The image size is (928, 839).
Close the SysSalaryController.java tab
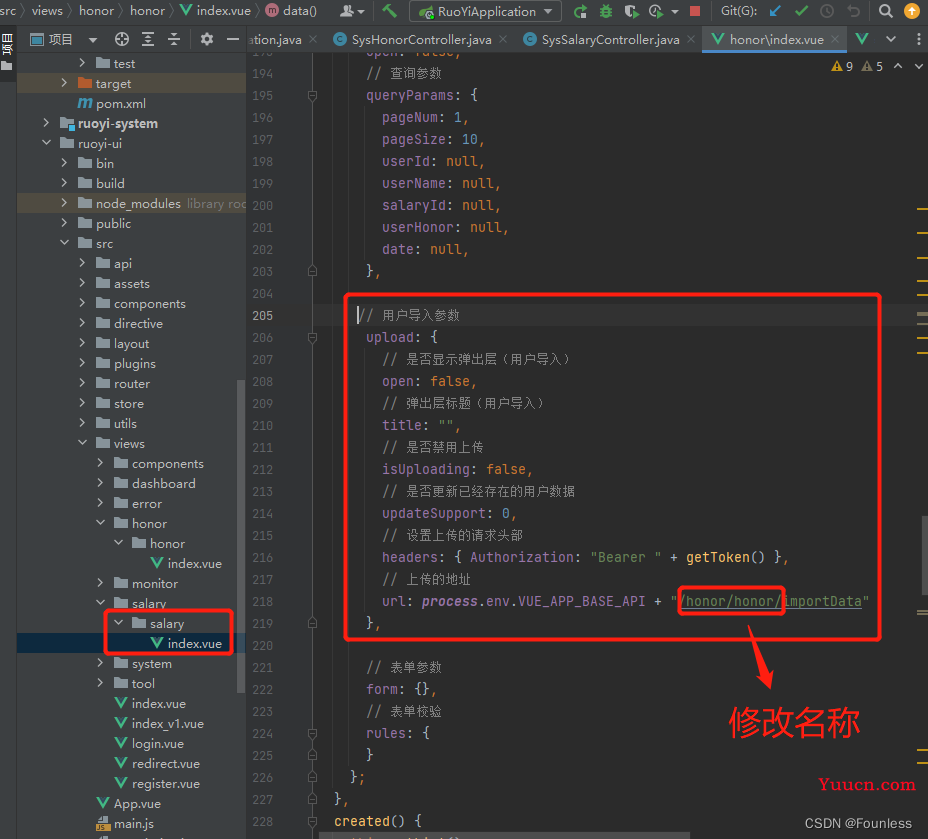coord(691,39)
